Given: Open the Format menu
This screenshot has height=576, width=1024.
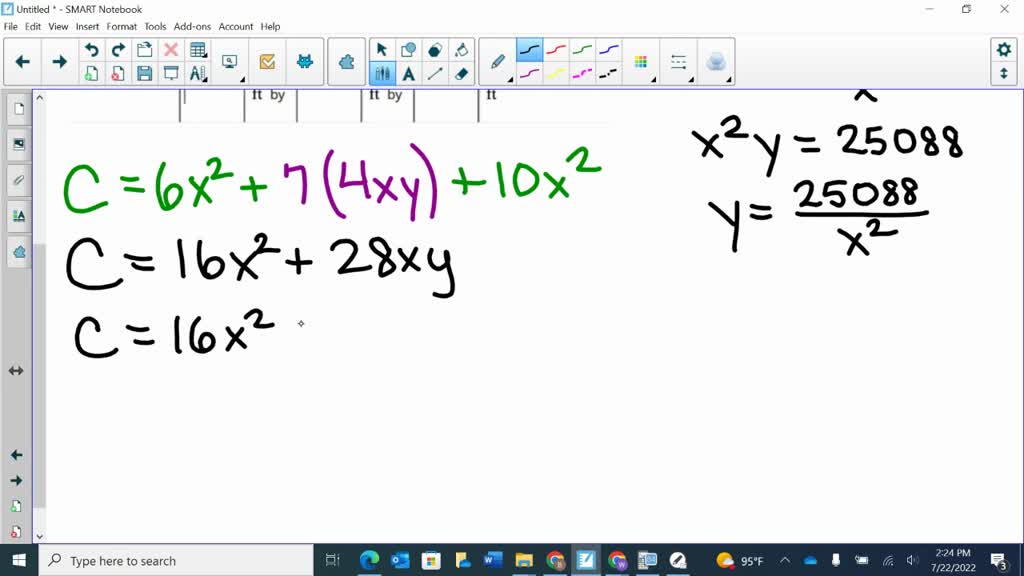Looking at the screenshot, I should pyautogui.click(x=121, y=27).
